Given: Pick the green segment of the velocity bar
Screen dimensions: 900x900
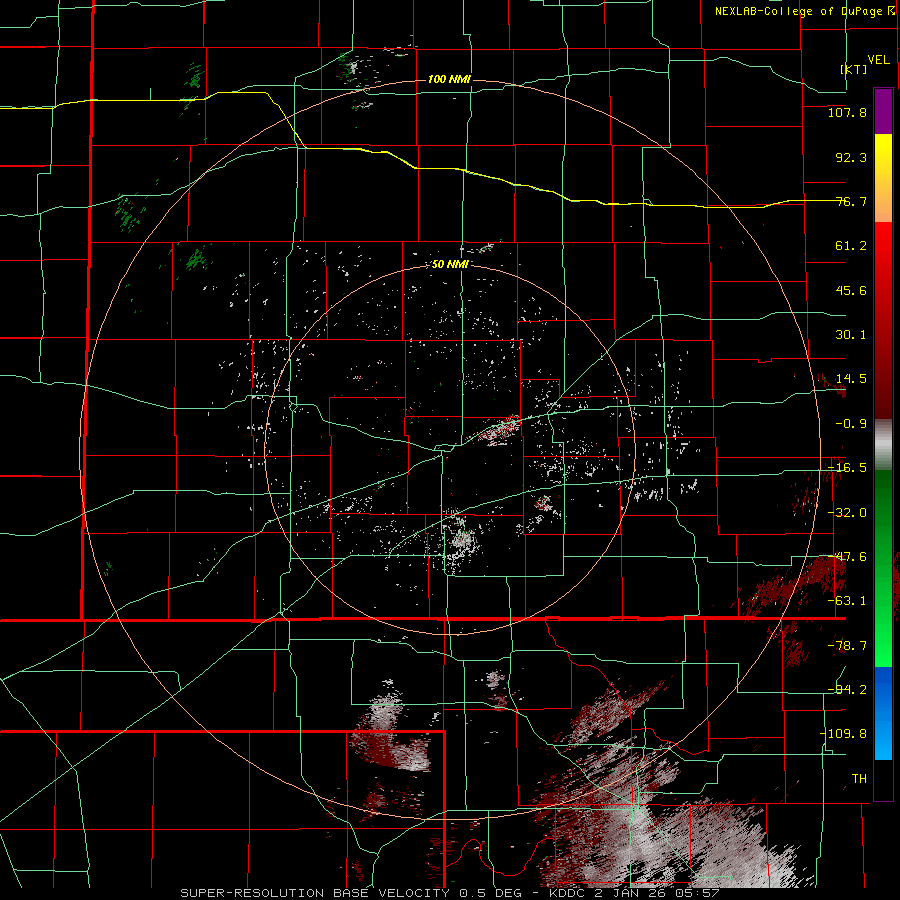Looking at the screenshot, I should point(883,568).
